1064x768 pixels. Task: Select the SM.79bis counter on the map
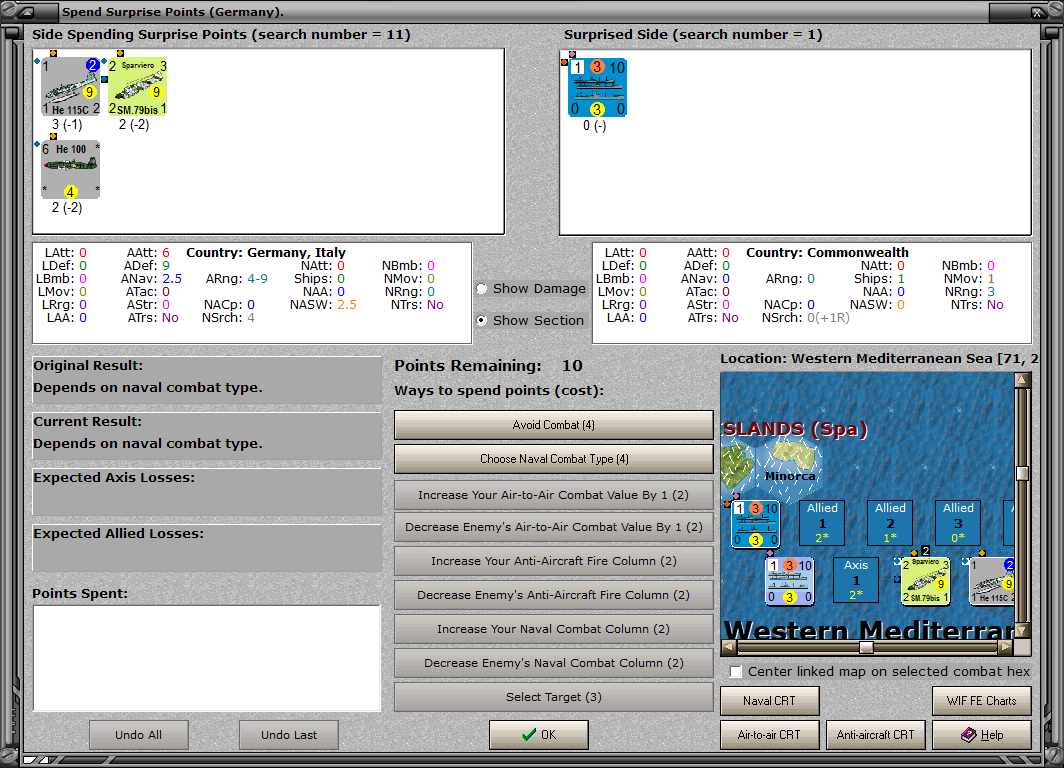pyautogui.click(x=925, y=581)
